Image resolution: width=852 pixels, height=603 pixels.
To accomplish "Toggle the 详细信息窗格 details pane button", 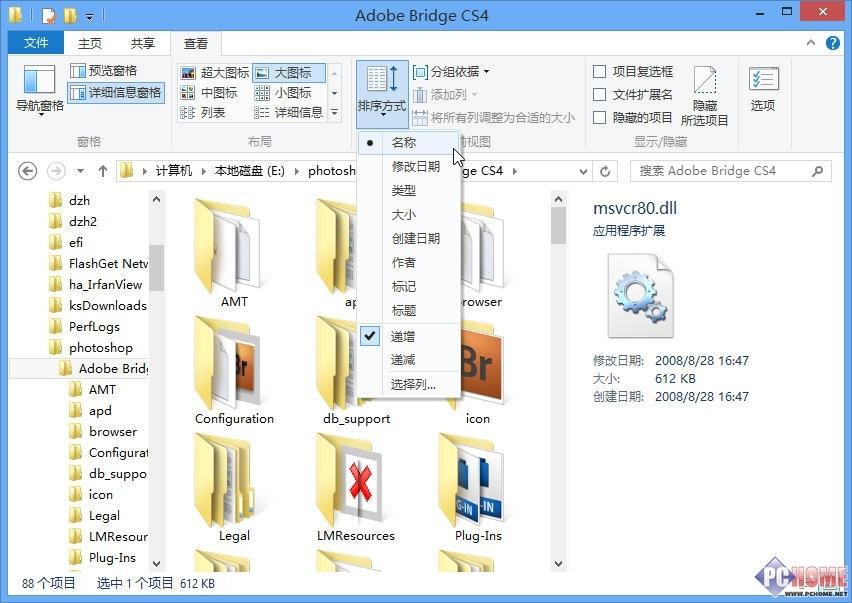I will [116, 92].
